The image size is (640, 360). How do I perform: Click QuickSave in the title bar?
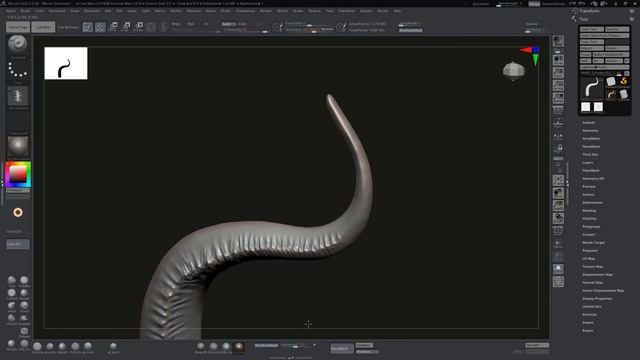click(480, 4)
